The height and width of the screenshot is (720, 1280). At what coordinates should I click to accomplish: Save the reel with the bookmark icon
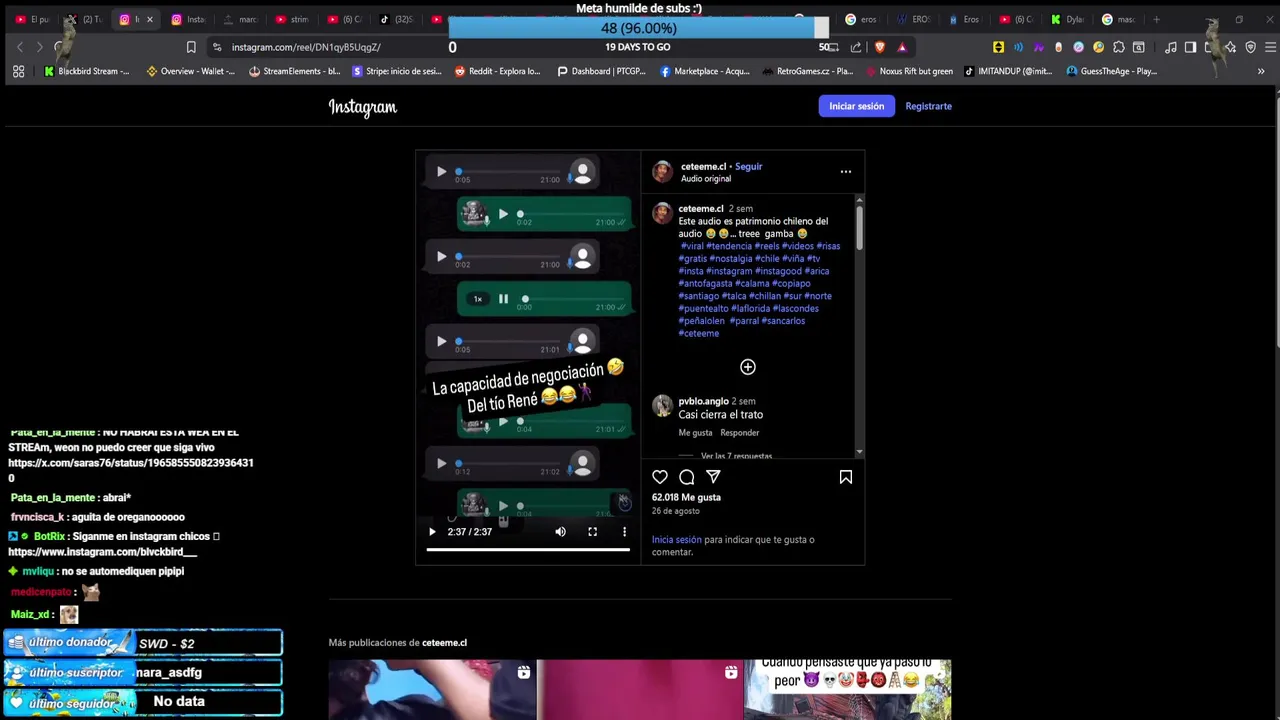tap(846, 477)
